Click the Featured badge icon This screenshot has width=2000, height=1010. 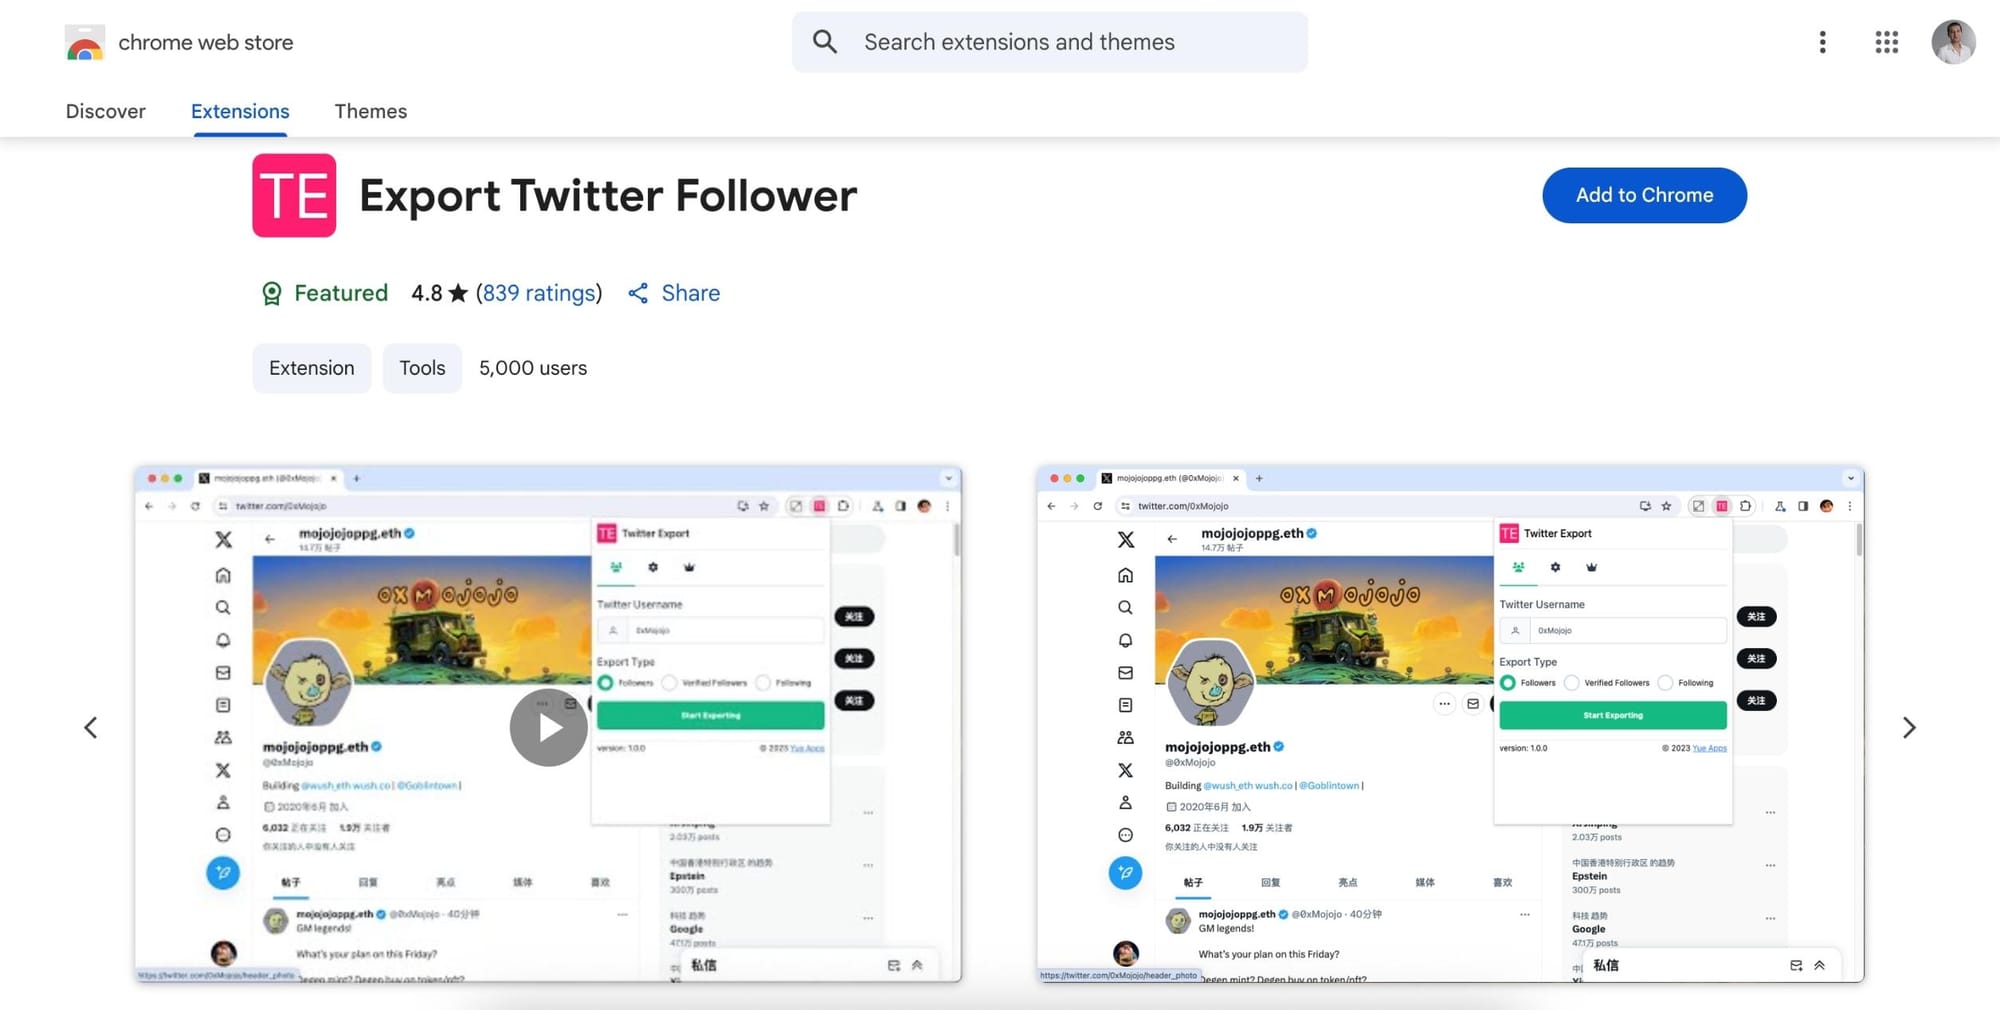point(272,292)
